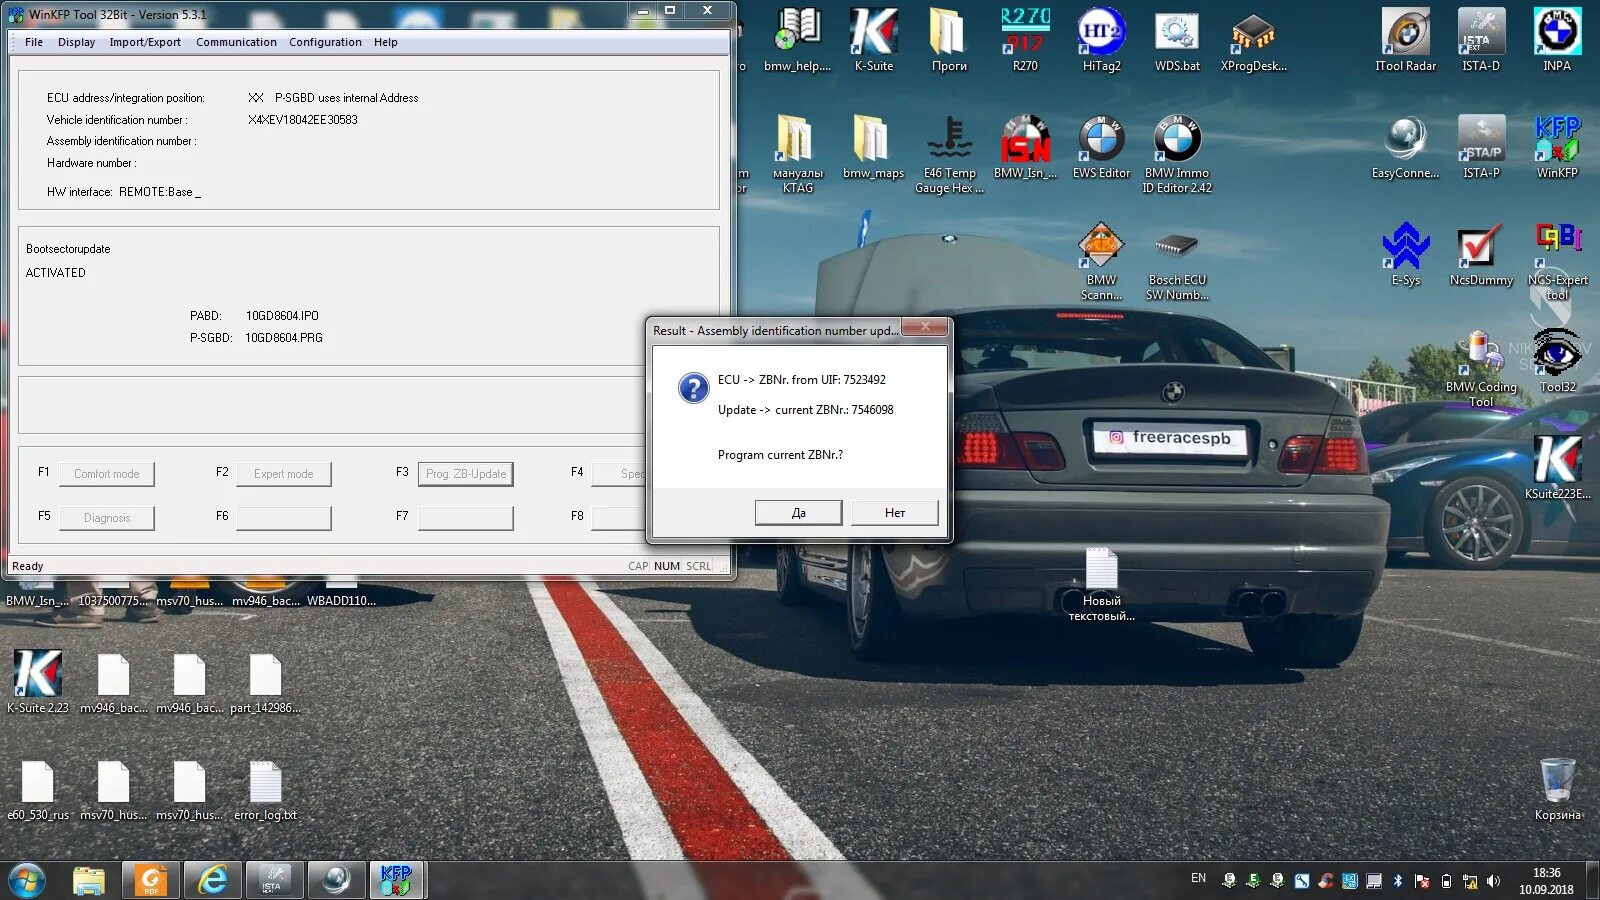Launch the ISTA-D shortcut
Screen dimensions: 1600x900
[x=1481, y=41]
